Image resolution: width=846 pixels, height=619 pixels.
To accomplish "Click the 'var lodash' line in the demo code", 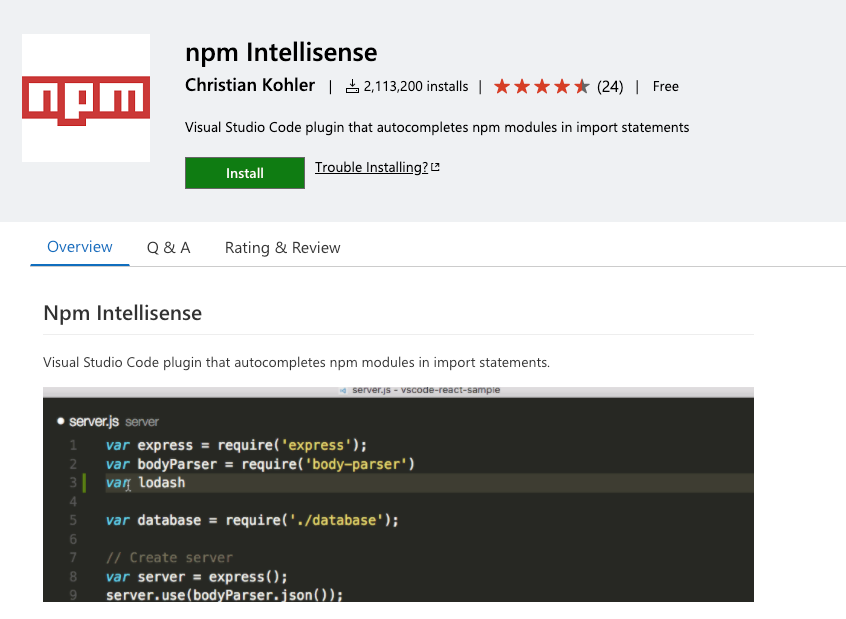I will pos(145,482).
